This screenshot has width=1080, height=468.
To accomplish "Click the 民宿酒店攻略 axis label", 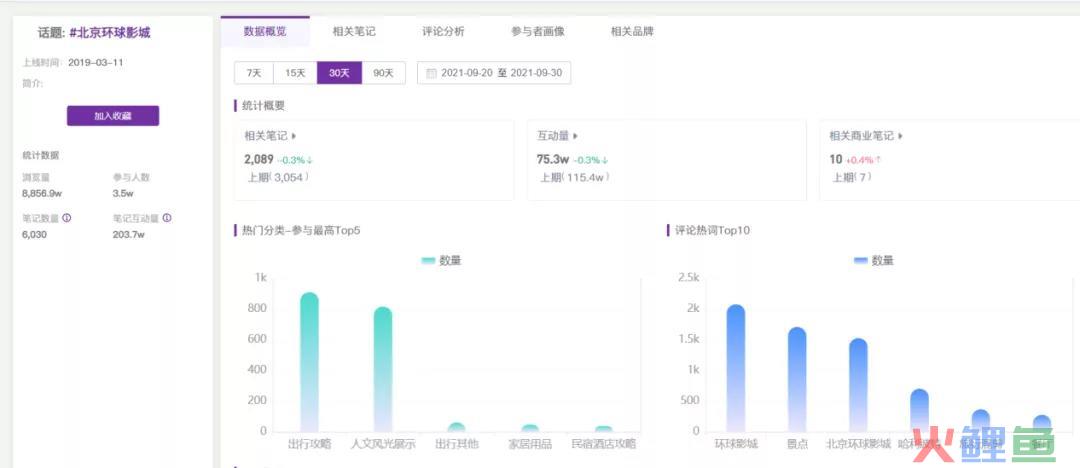I will [603, 444].
